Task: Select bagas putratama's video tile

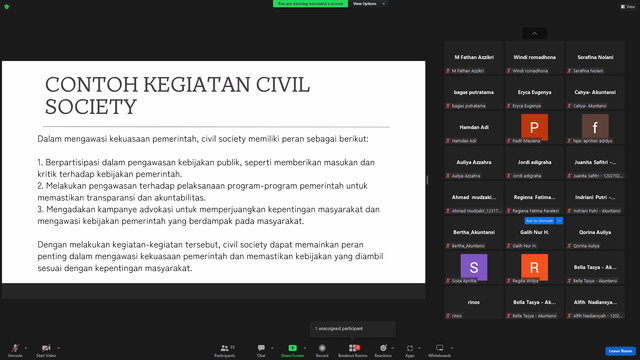Action: [474, 93]
